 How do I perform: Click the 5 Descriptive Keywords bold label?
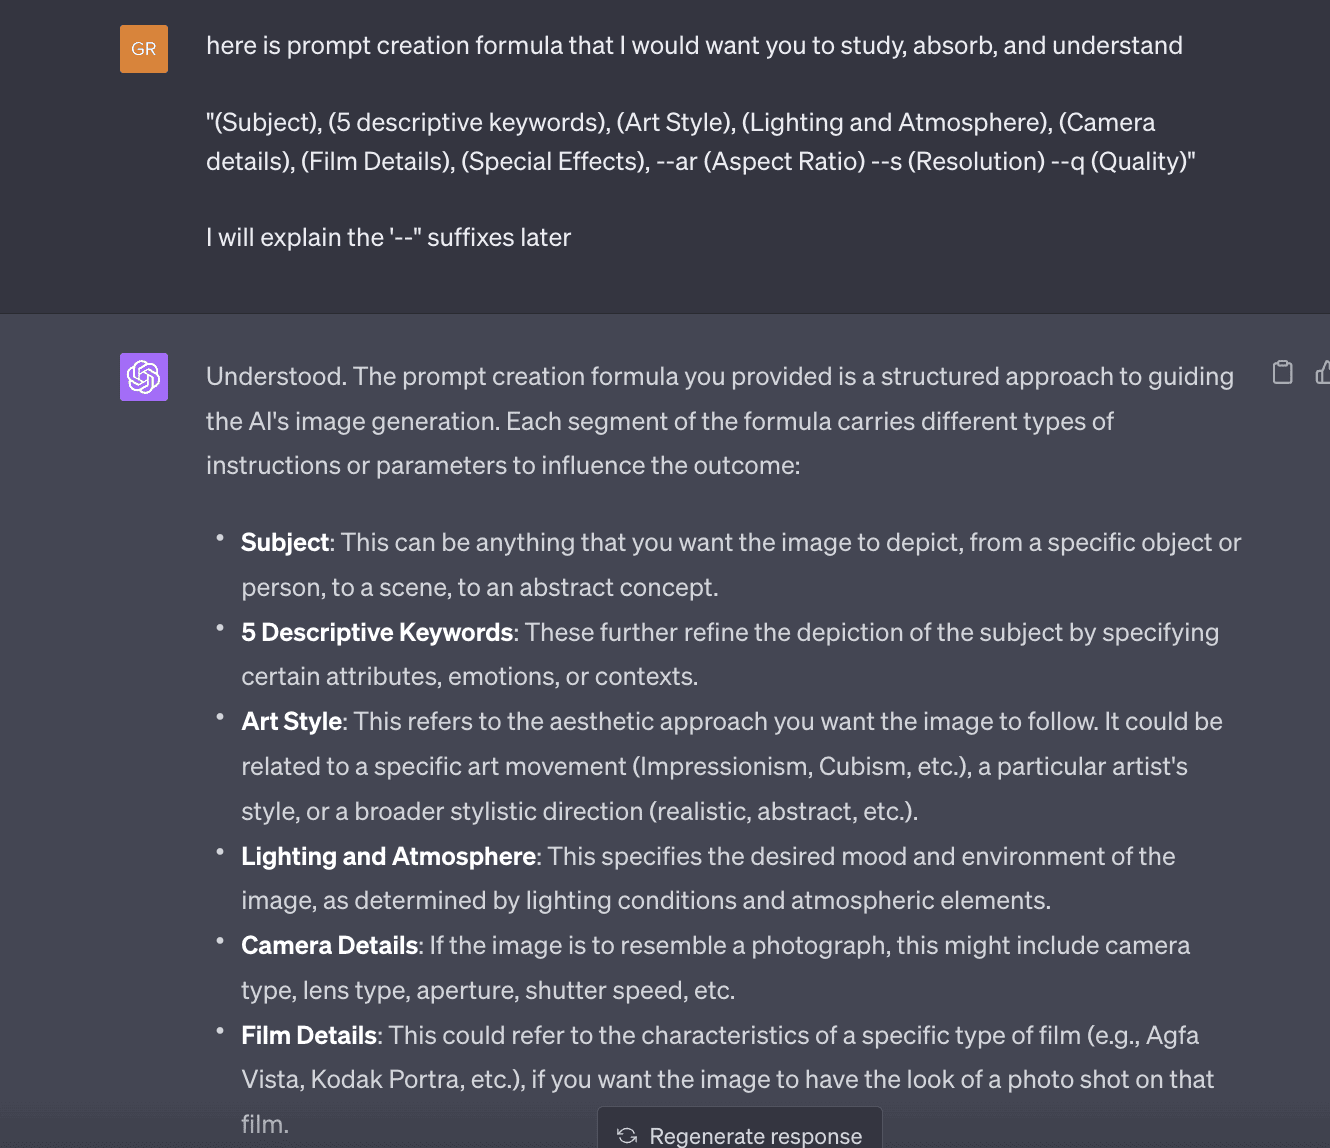(x=377, y=632)
